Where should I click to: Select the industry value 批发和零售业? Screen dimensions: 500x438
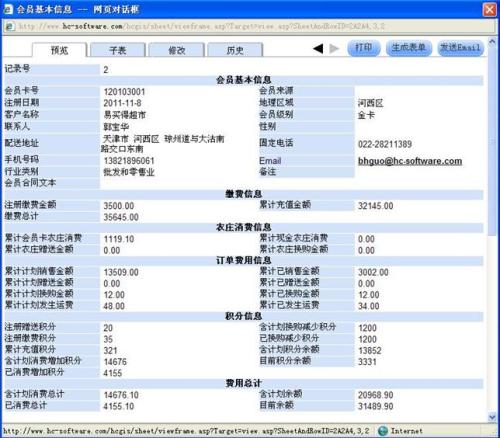tap(129, 172)
